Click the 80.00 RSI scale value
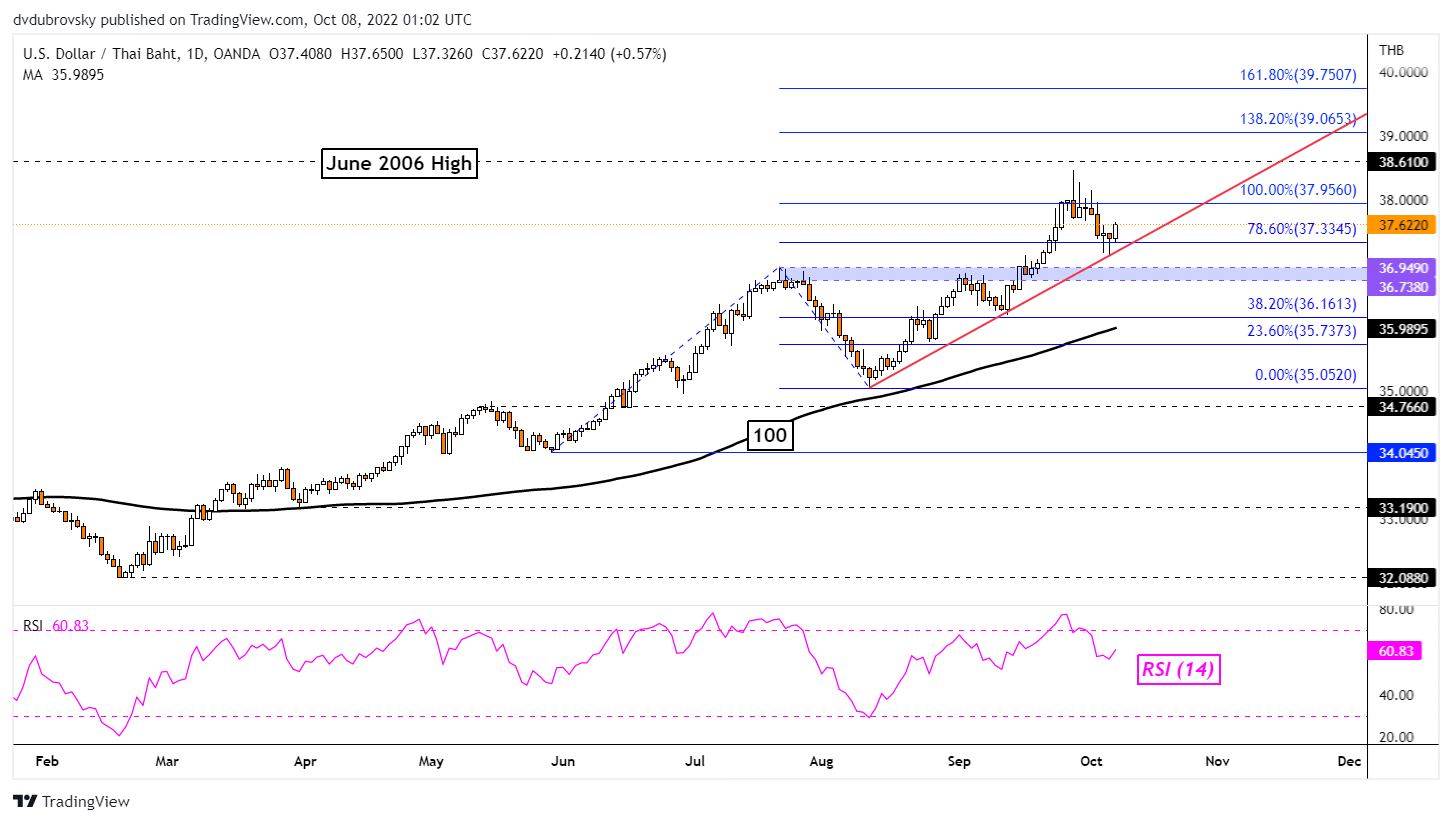Viewport: 1452px width, 823px height. point(1394,609)
